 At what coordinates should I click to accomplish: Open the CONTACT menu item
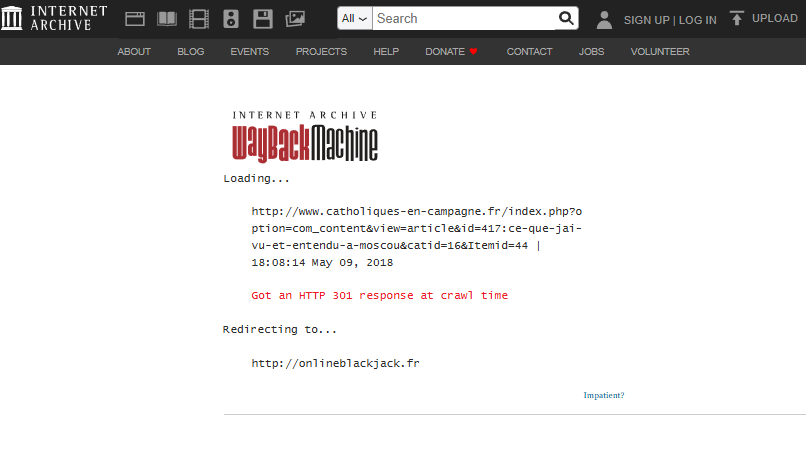tap(529, 51)
